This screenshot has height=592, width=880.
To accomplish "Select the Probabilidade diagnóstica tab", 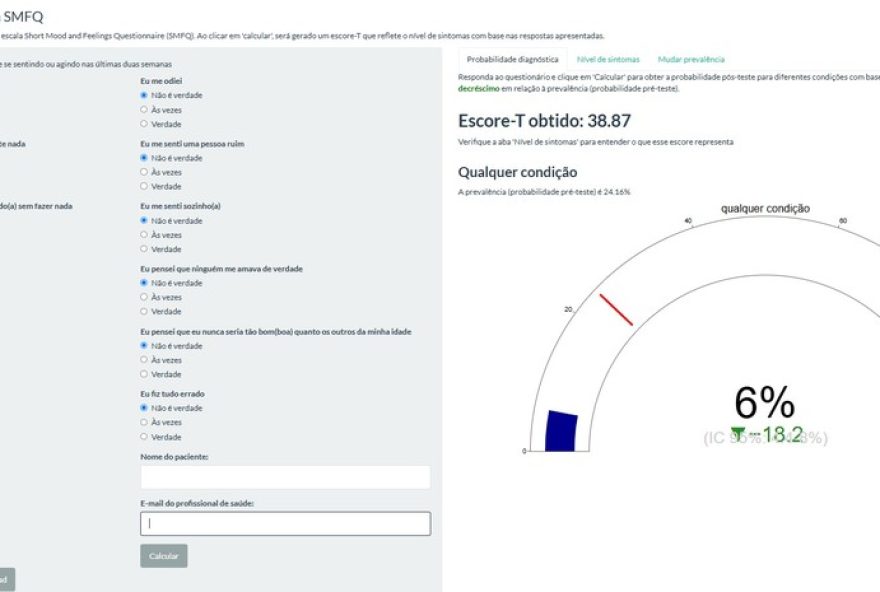I will coord(513,59).
